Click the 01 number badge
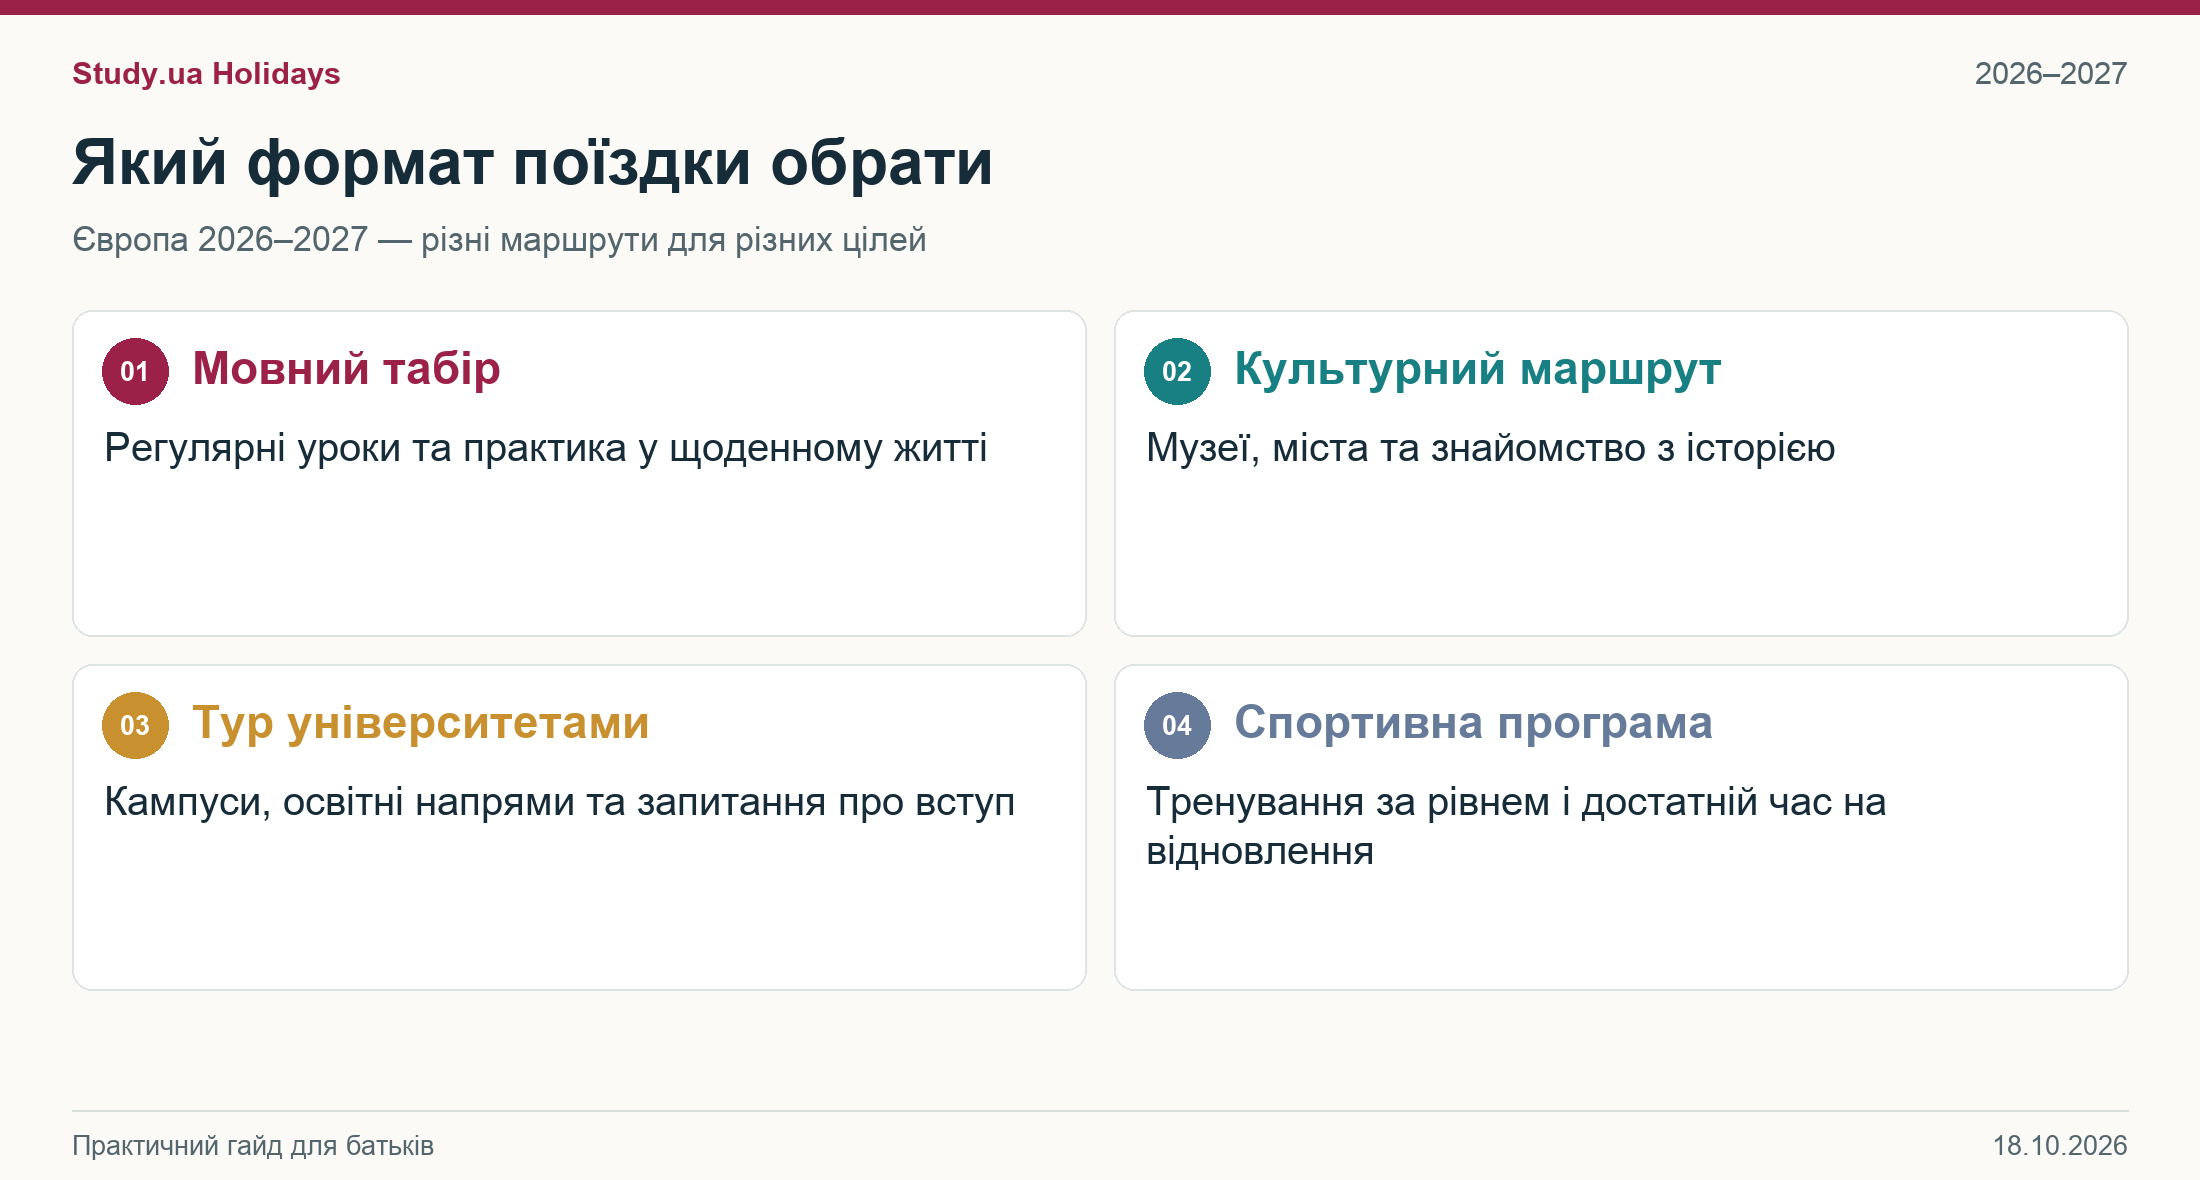The height and width of the screenshot is (1180, 2200). click(x=135, y=371)
